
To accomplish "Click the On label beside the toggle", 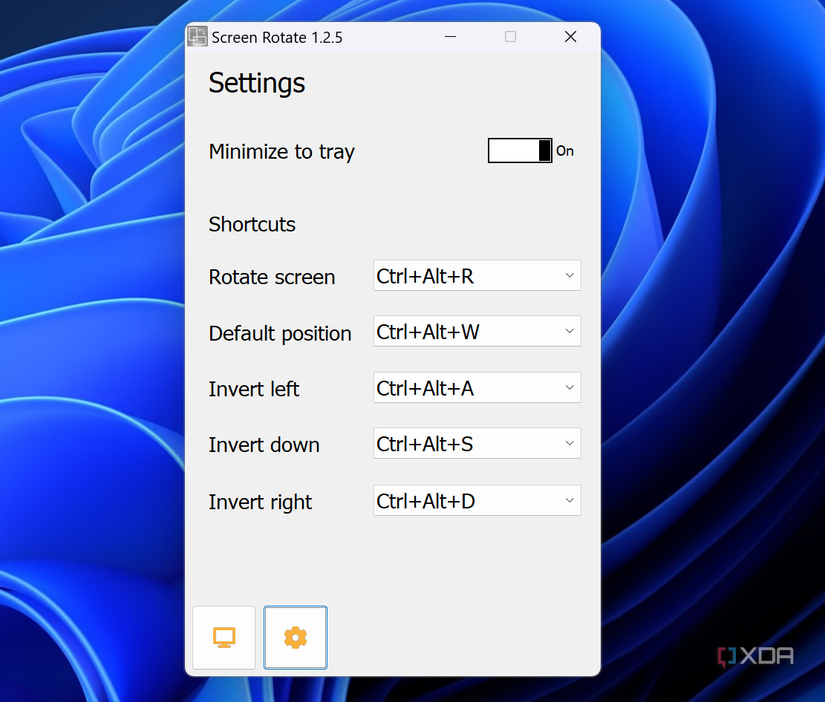I will pos(565,151).
